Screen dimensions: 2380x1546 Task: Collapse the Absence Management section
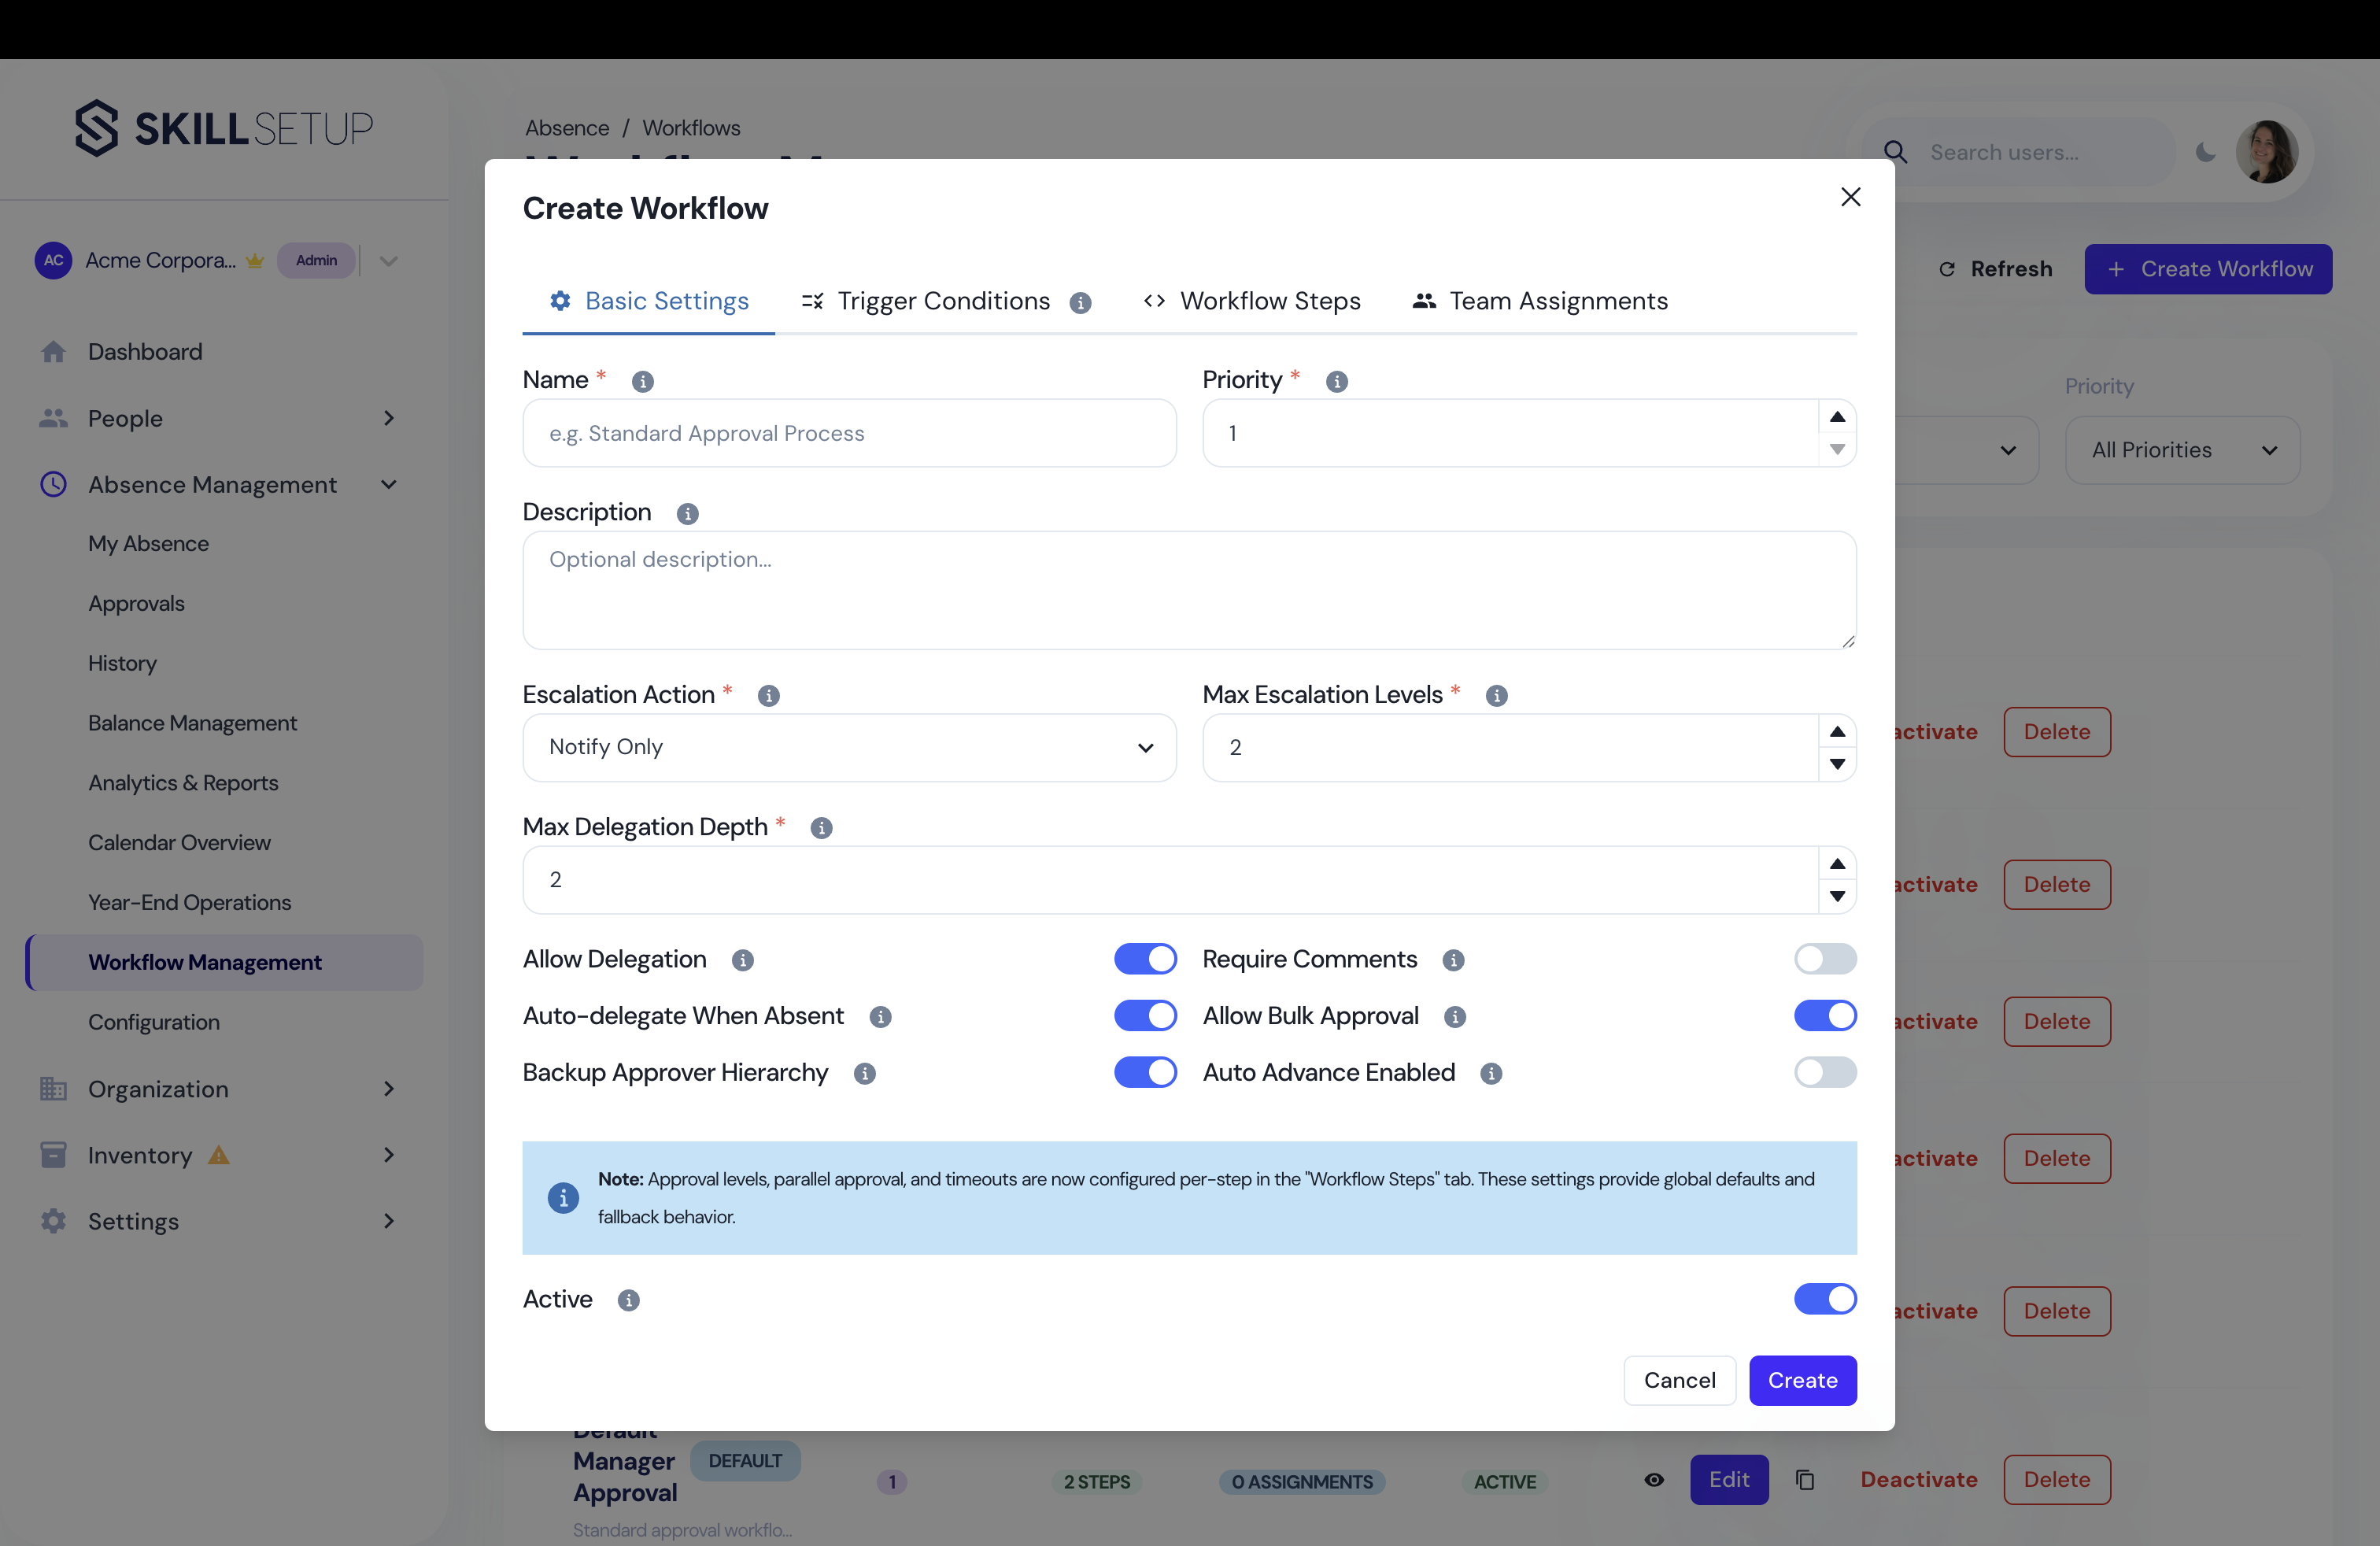click(x=389, y=484)
